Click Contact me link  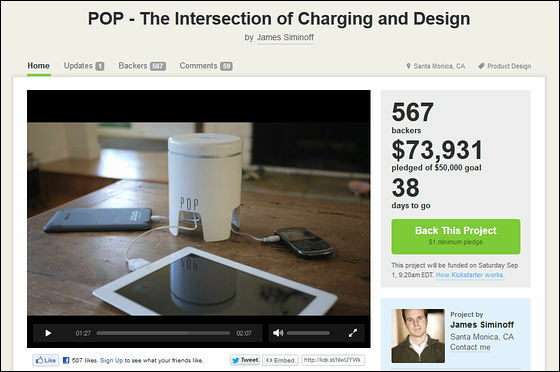coord(470,347)
